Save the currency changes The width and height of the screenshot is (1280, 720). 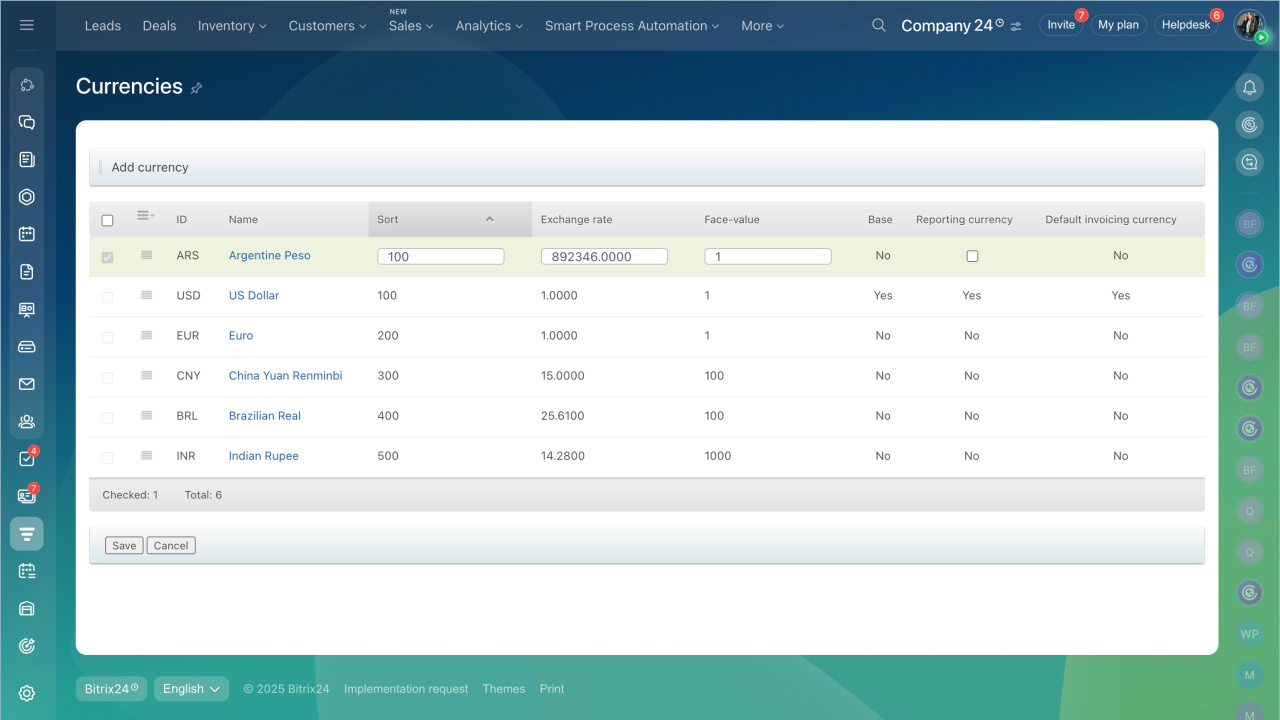click(124, 546)
